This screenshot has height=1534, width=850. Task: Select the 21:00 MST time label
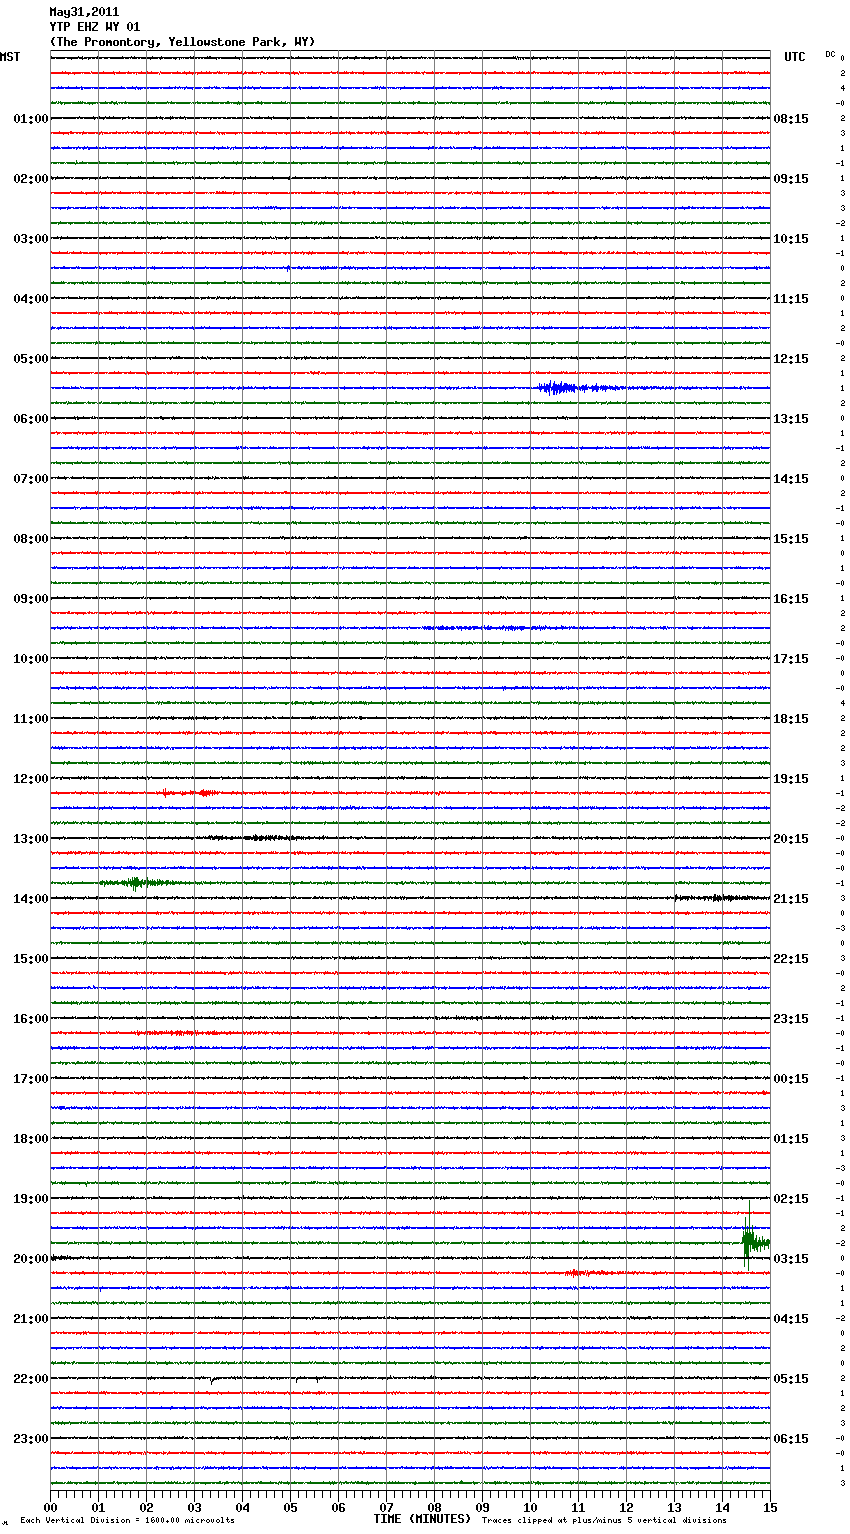(x=31, y=1319)
